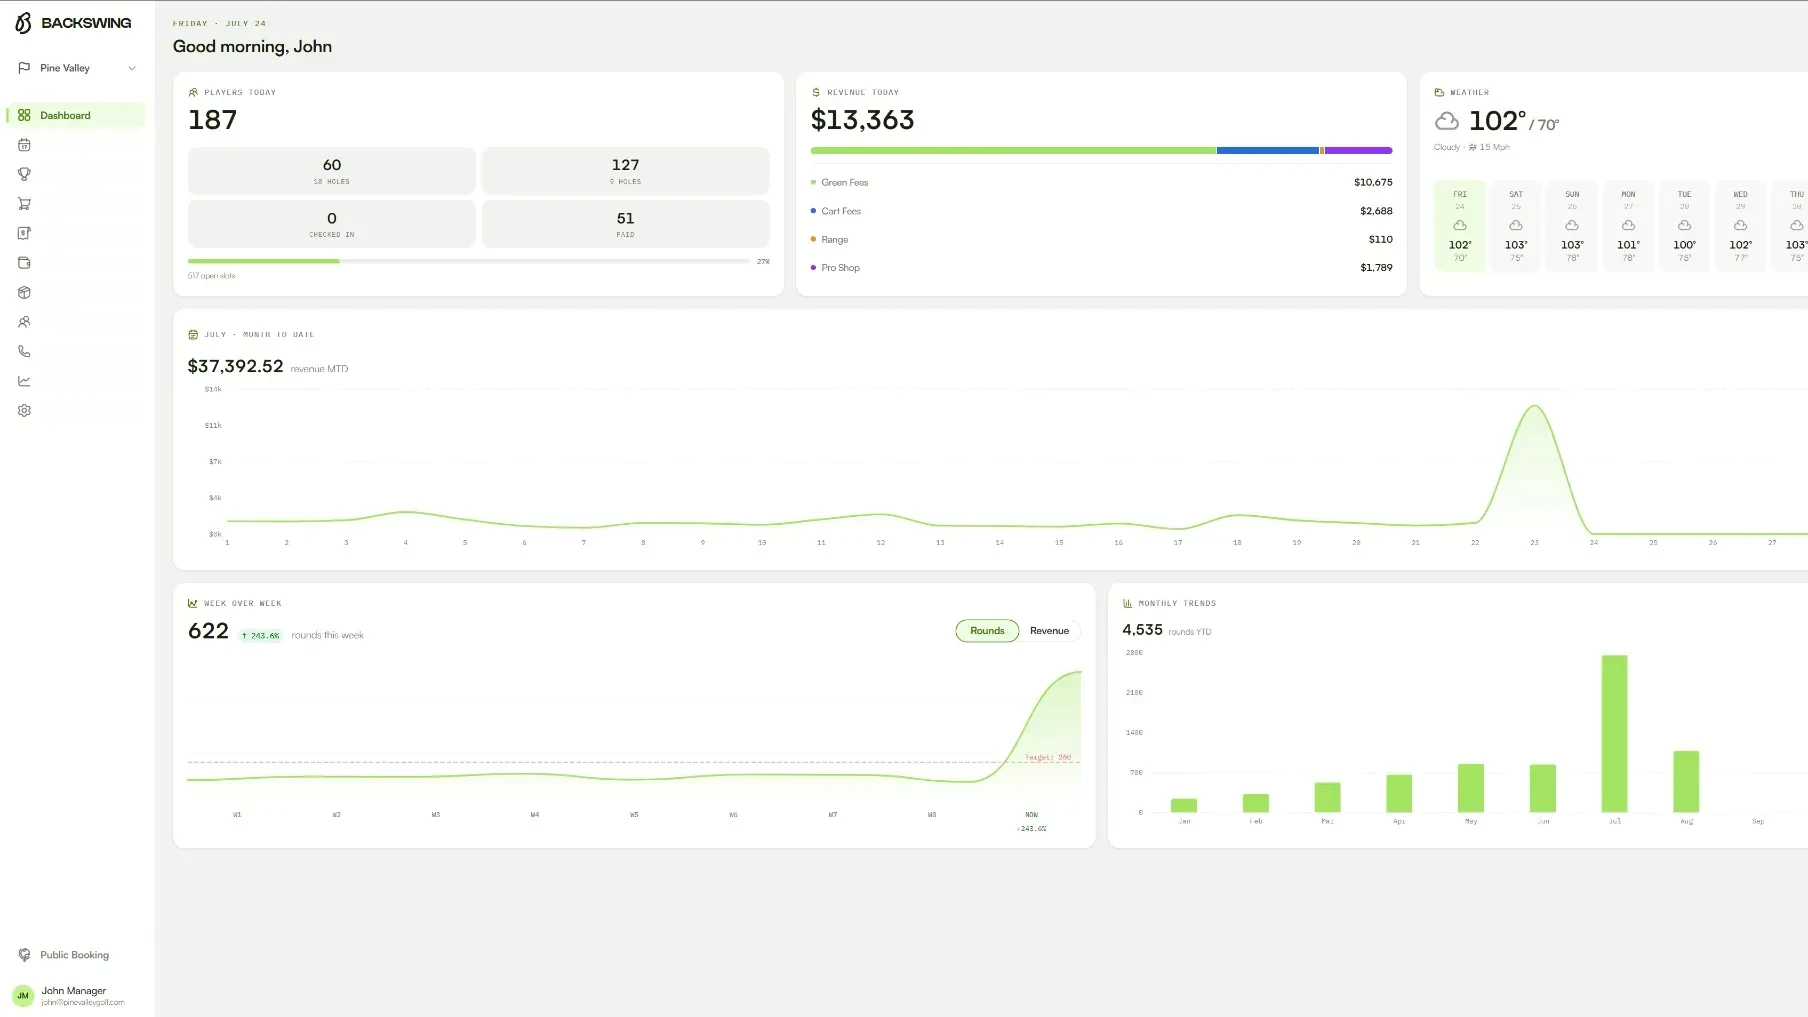The width and height of the screenshot is (1808, 1017).
Task: Select the MON 27 forecast card
Action: [x=1628, y=226]
